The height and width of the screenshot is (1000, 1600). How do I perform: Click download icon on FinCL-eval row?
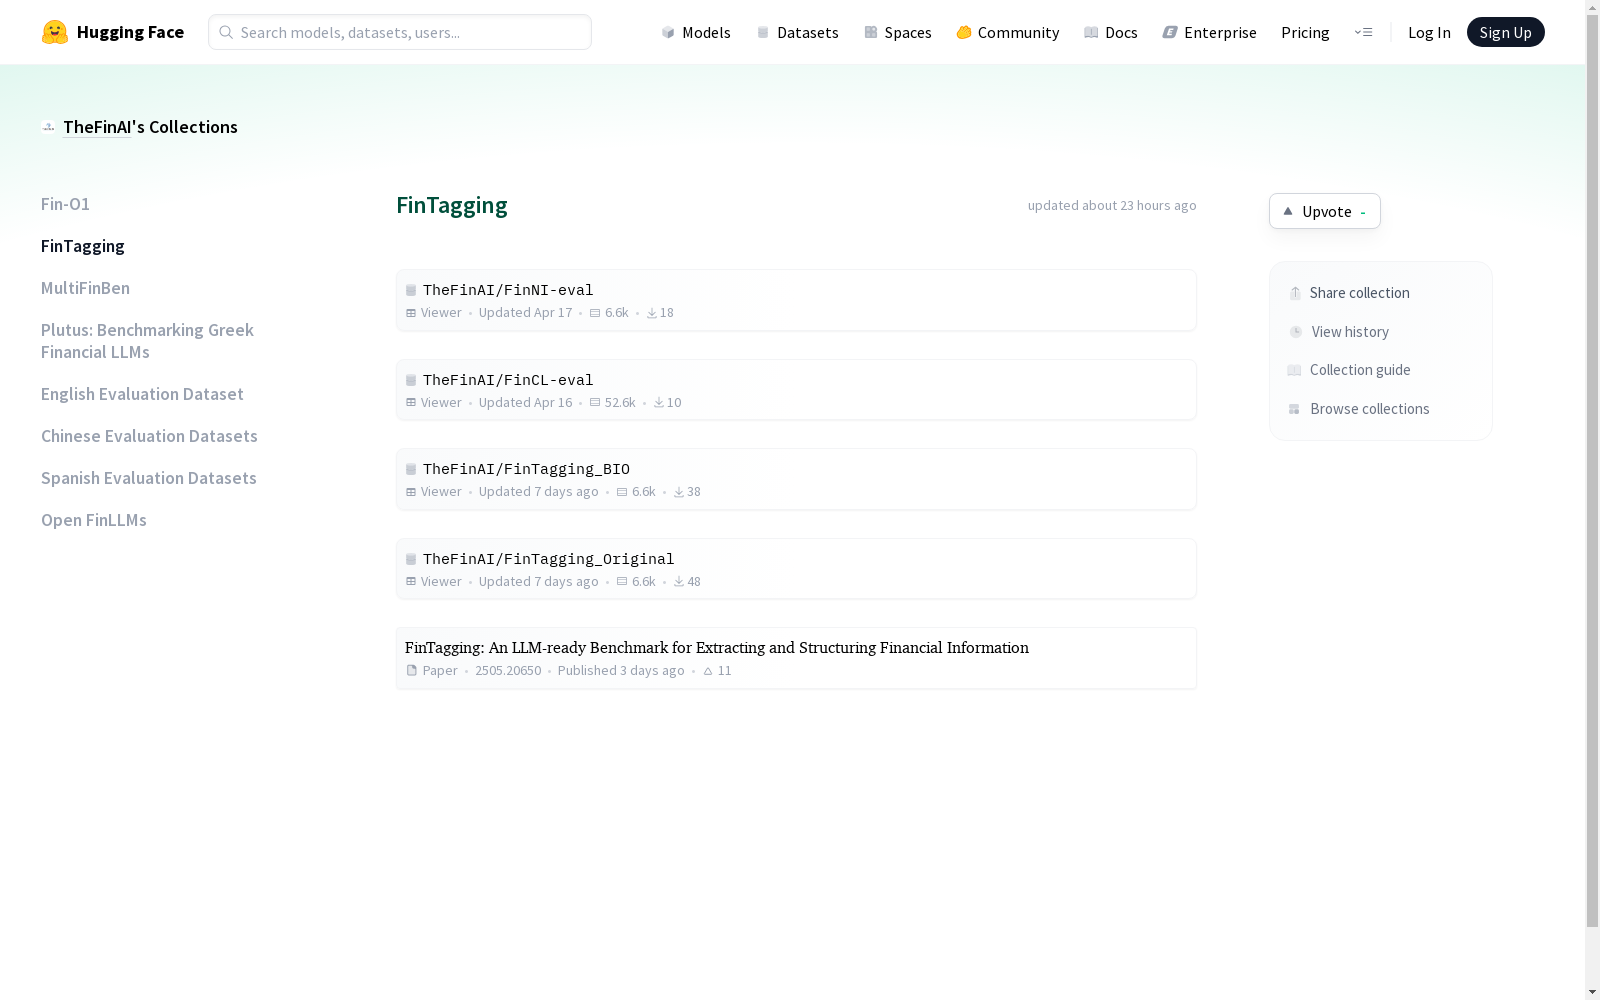[x=659, y=403]
